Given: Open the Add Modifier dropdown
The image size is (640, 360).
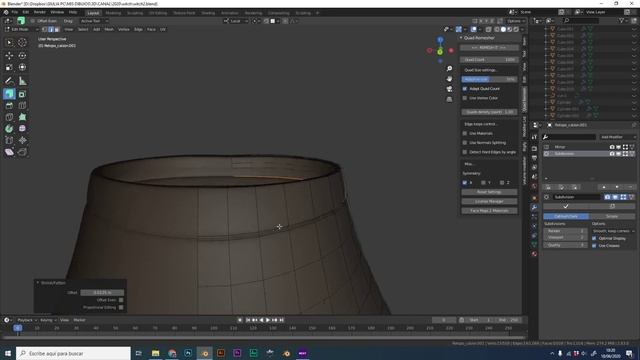Looking at the screenshot, I should [618, 137].
